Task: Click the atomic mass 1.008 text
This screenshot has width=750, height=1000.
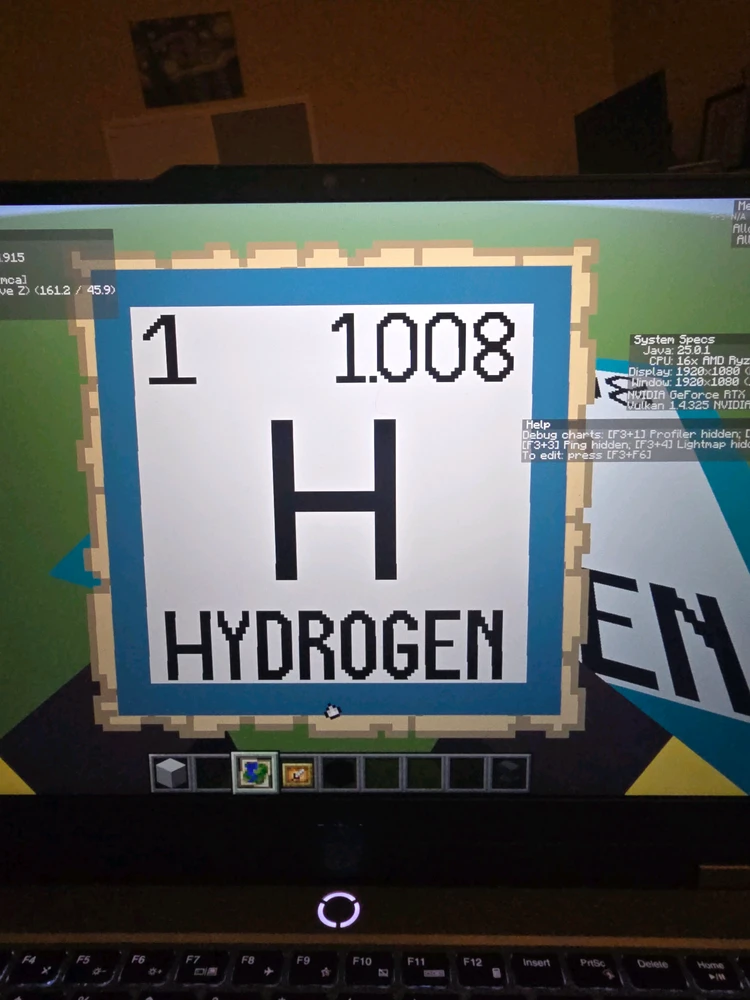Action: point(423,348)
